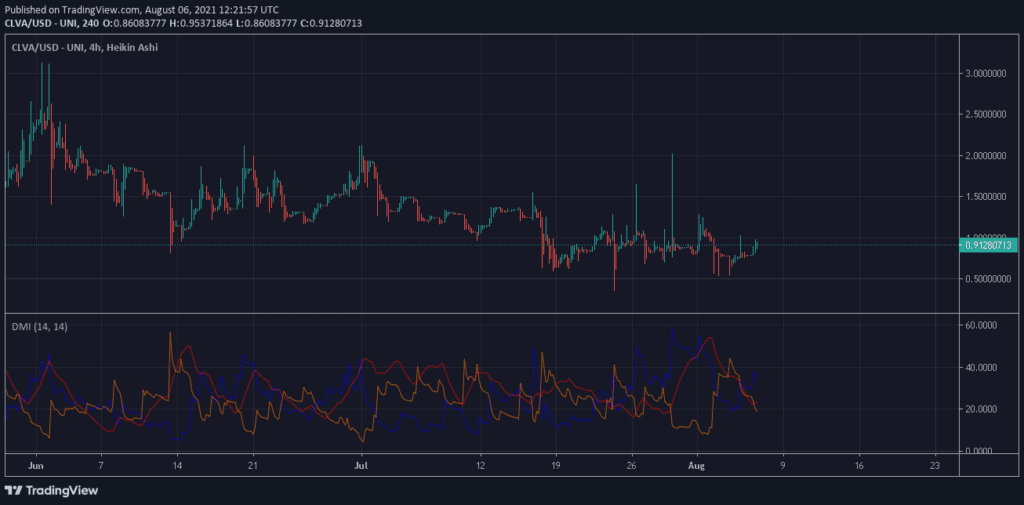Screen dimensions: 1024x505
Task: Select the Jul label on time axis
Action: click(x=361, y=466)
